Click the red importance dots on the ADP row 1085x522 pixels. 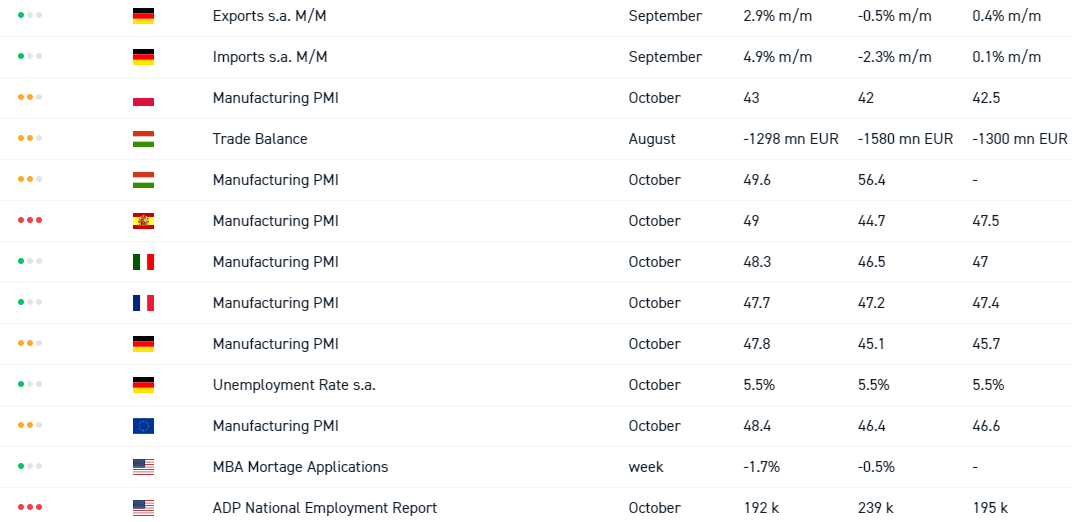point(30,508)
